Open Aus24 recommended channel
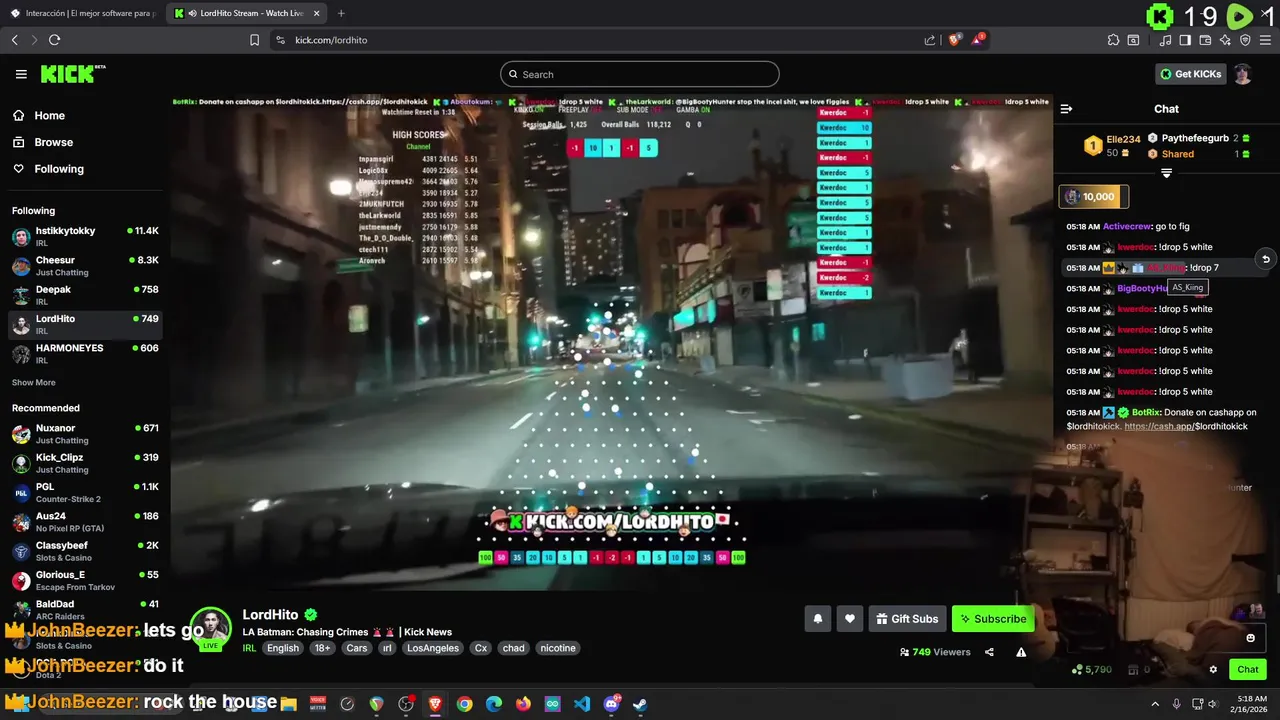Image resolution: width=1280 pixels, height=720 pixels. 85,521
